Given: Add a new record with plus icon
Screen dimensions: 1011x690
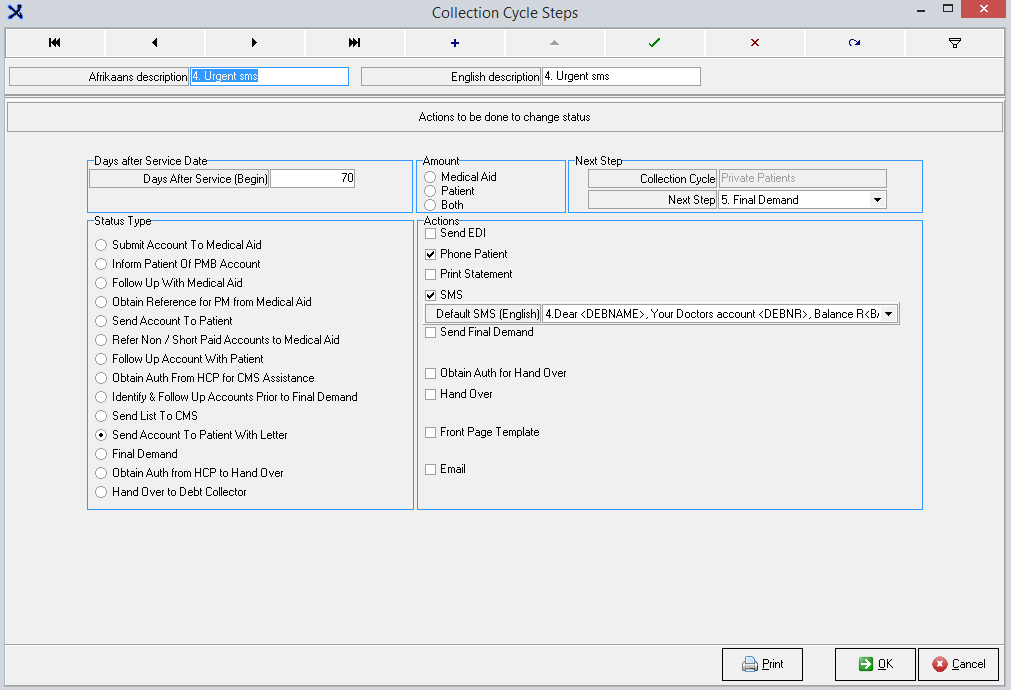Looking at the screenshot, I should click(x=455, y=43).
